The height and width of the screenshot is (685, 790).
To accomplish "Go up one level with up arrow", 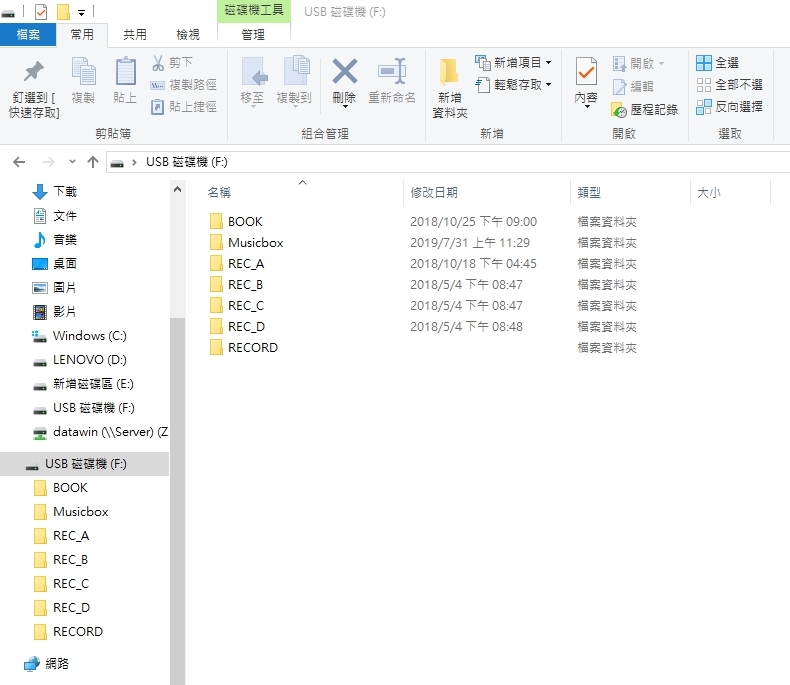I will (93, 162).
